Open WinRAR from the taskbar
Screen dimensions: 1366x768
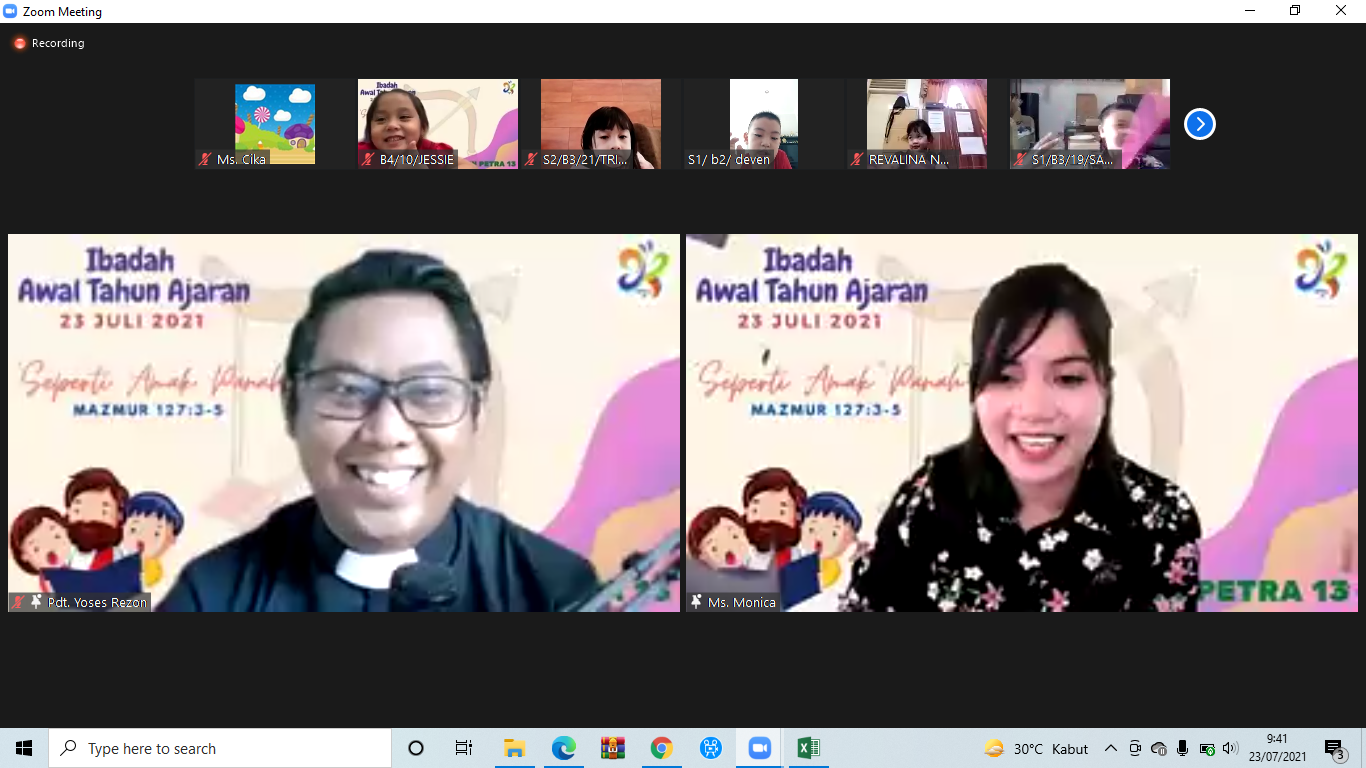coord(613,748)
